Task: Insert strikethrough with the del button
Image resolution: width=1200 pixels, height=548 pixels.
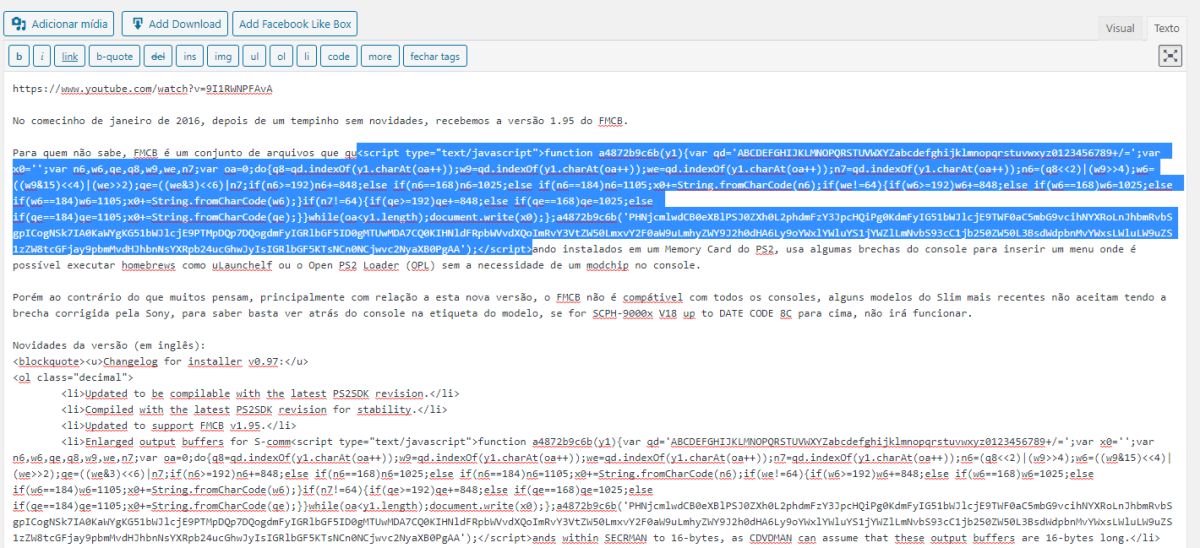Action: [158, 56]
